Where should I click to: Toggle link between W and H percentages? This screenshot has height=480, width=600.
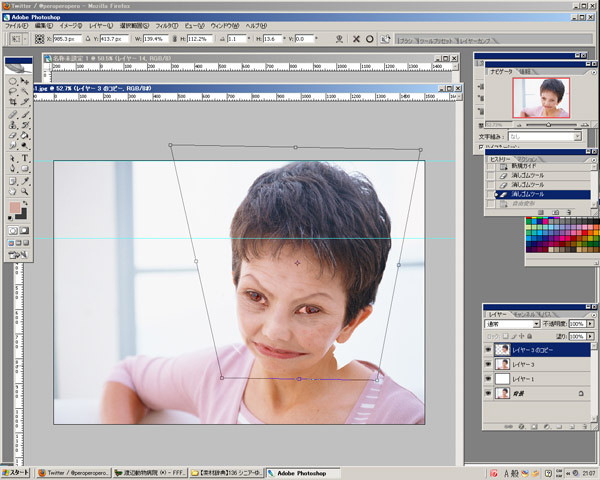174,39
